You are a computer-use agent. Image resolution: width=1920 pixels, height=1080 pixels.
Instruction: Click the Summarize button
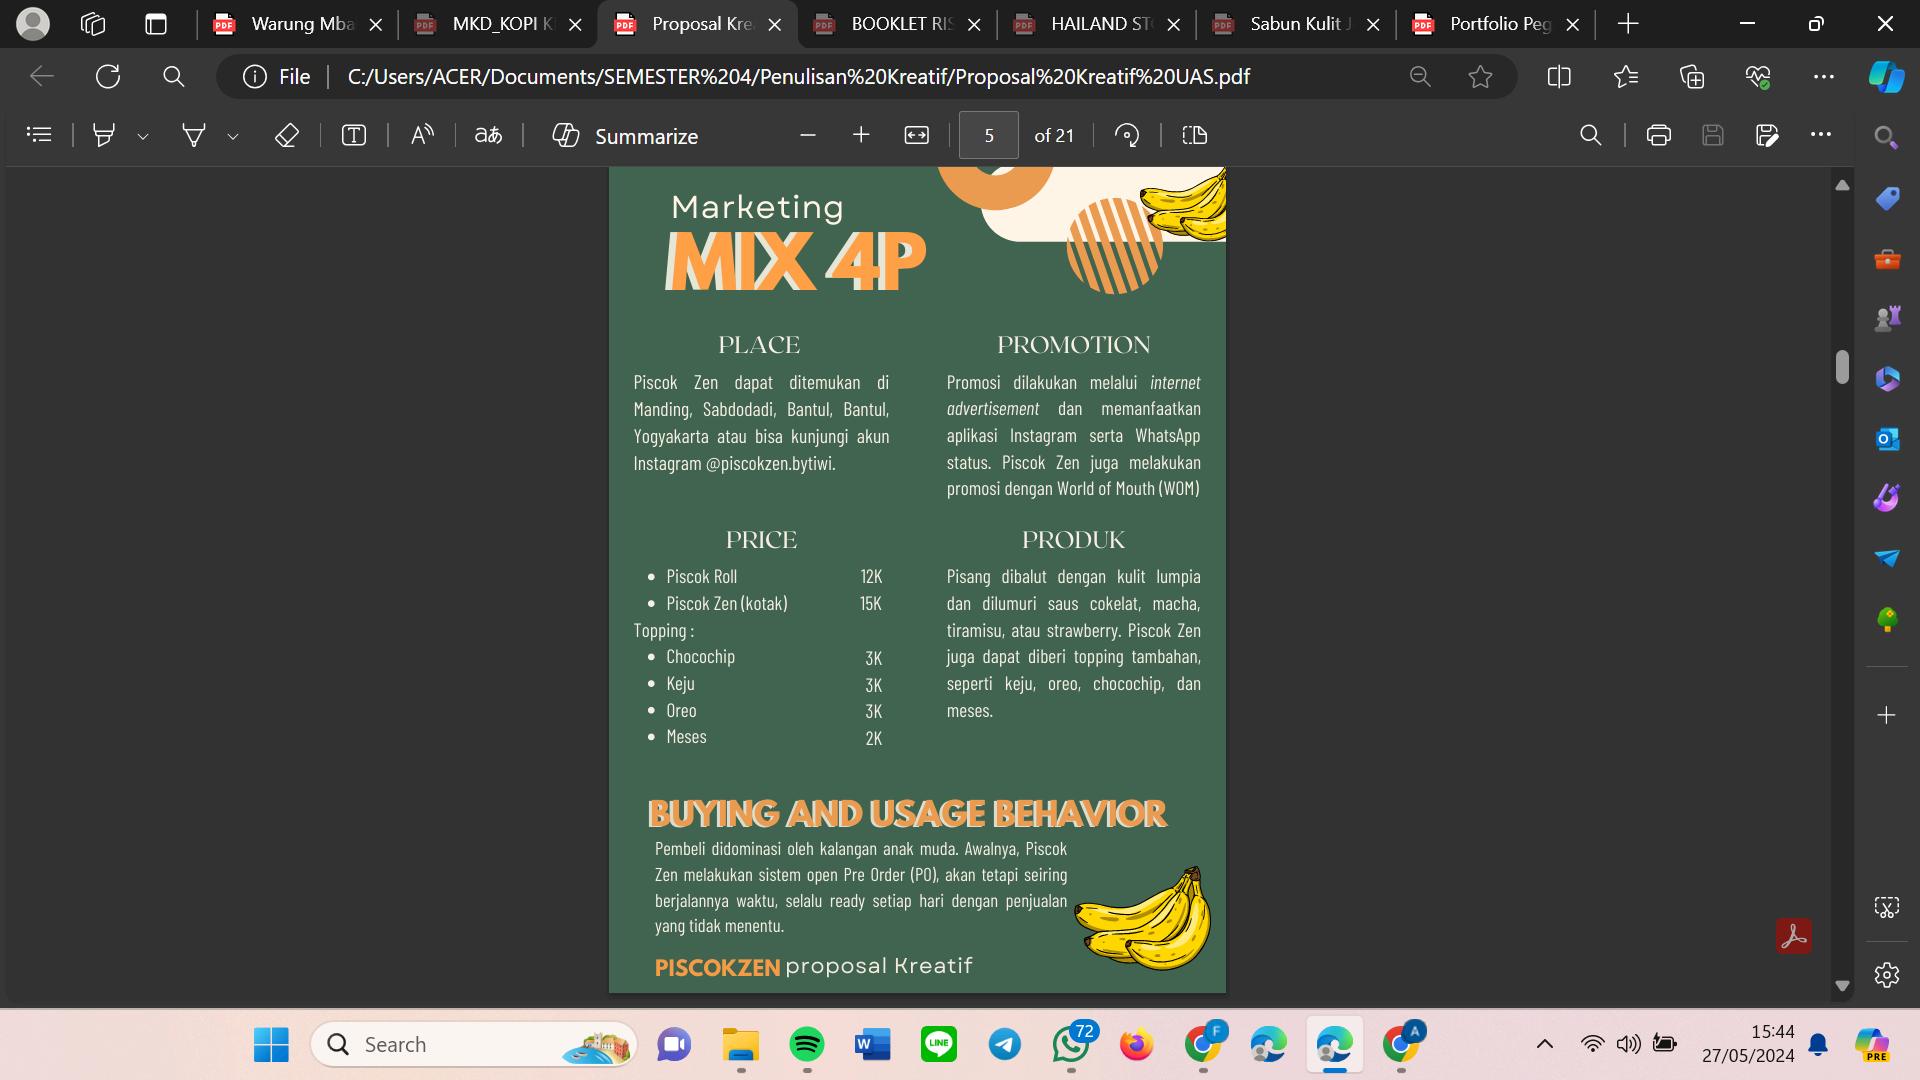coord(626,135)
